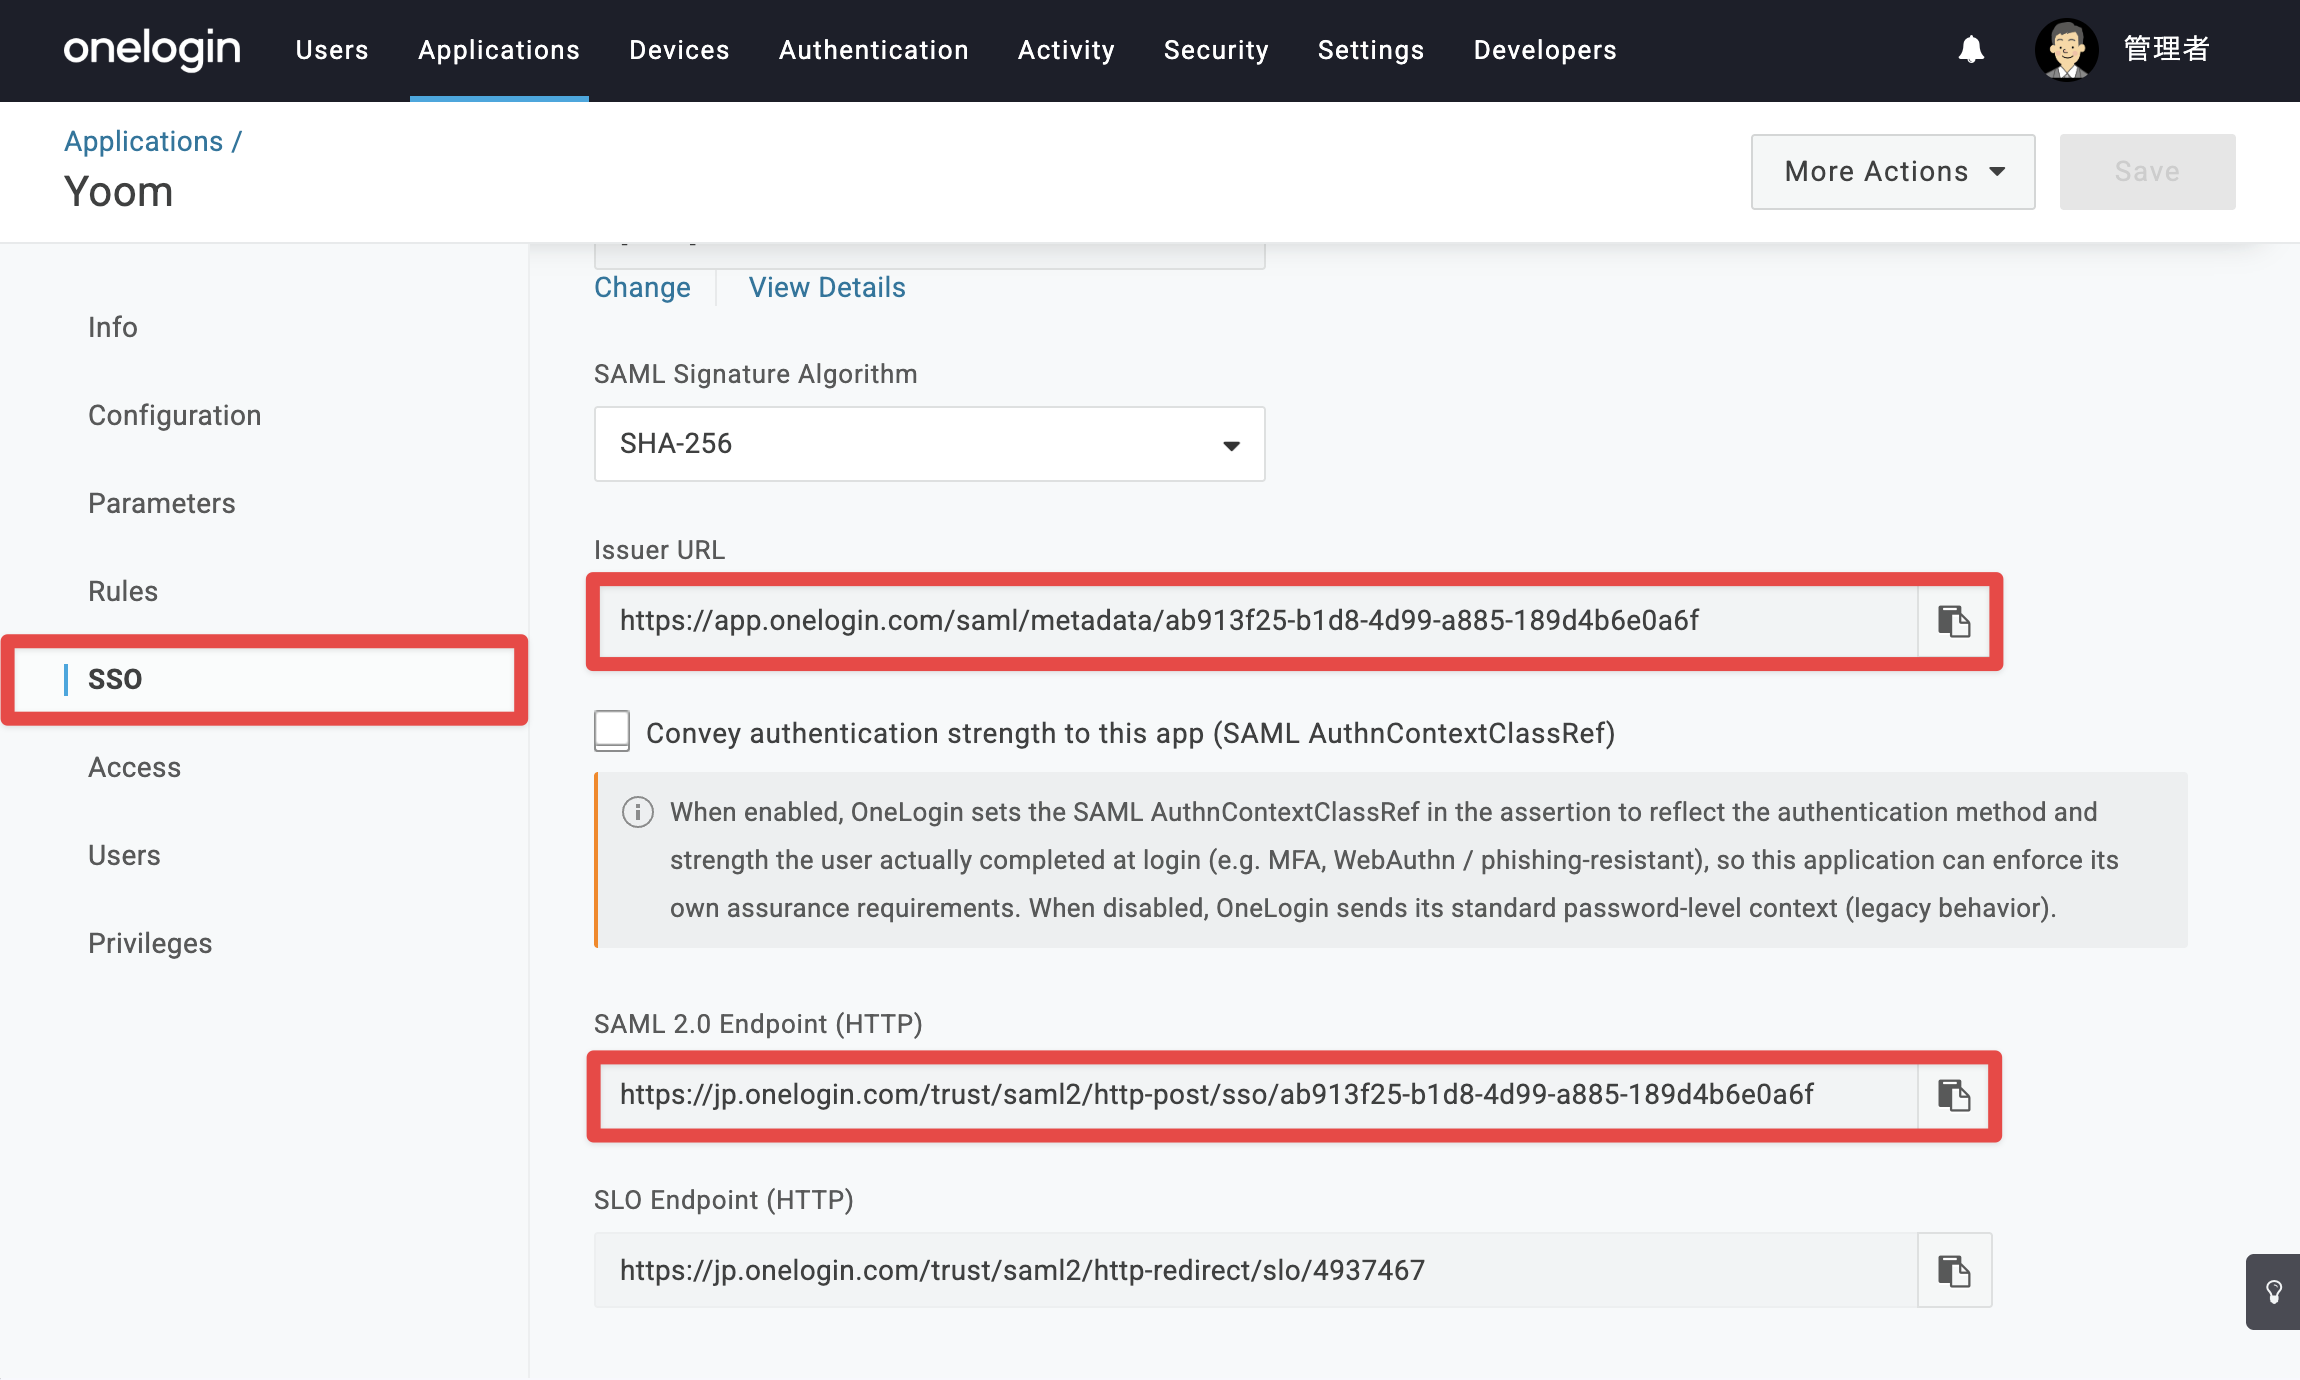Open the Security top menu
The image size is (2300, 1380).
1216,50
